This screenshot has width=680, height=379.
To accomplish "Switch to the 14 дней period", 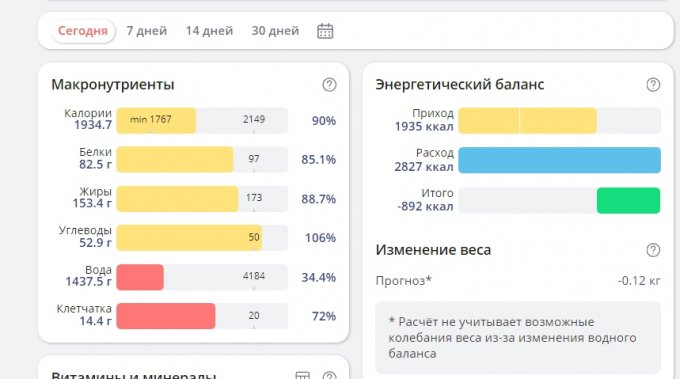I will (x=209, y=31).
